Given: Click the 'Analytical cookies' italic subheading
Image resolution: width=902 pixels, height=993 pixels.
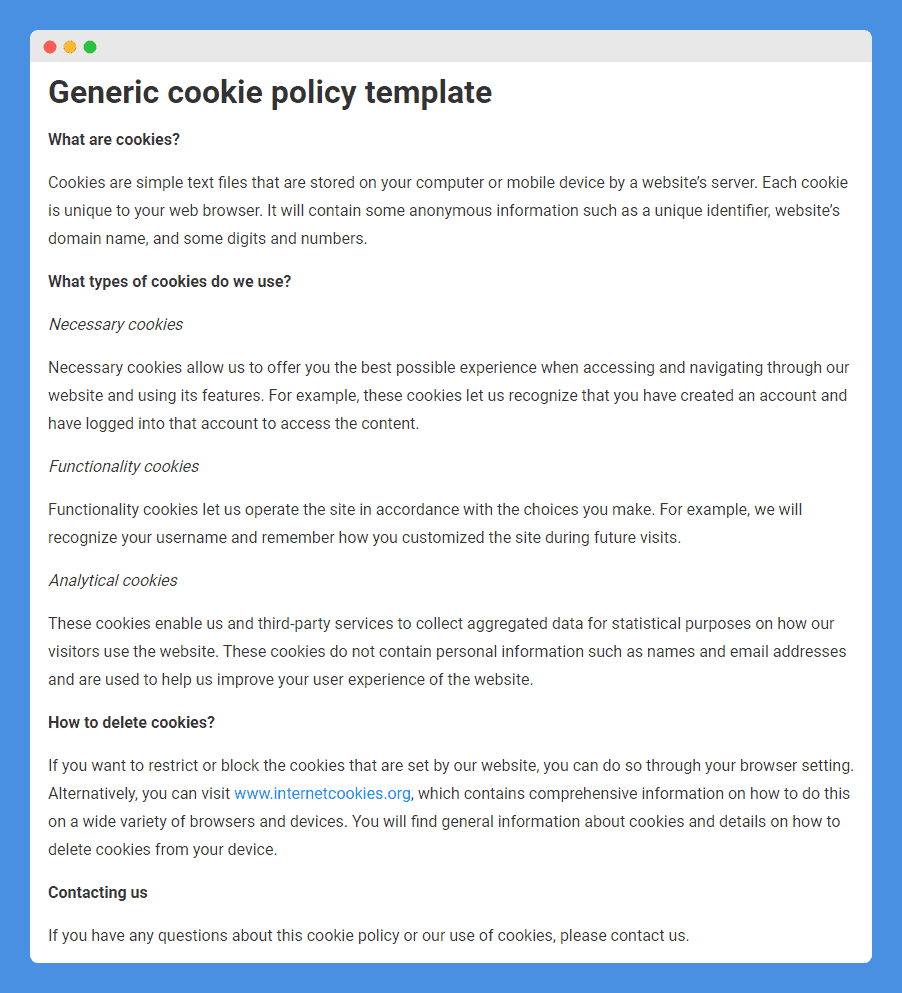Looking at the screenshot, I should pyautogui.click(x=113, y=580).
